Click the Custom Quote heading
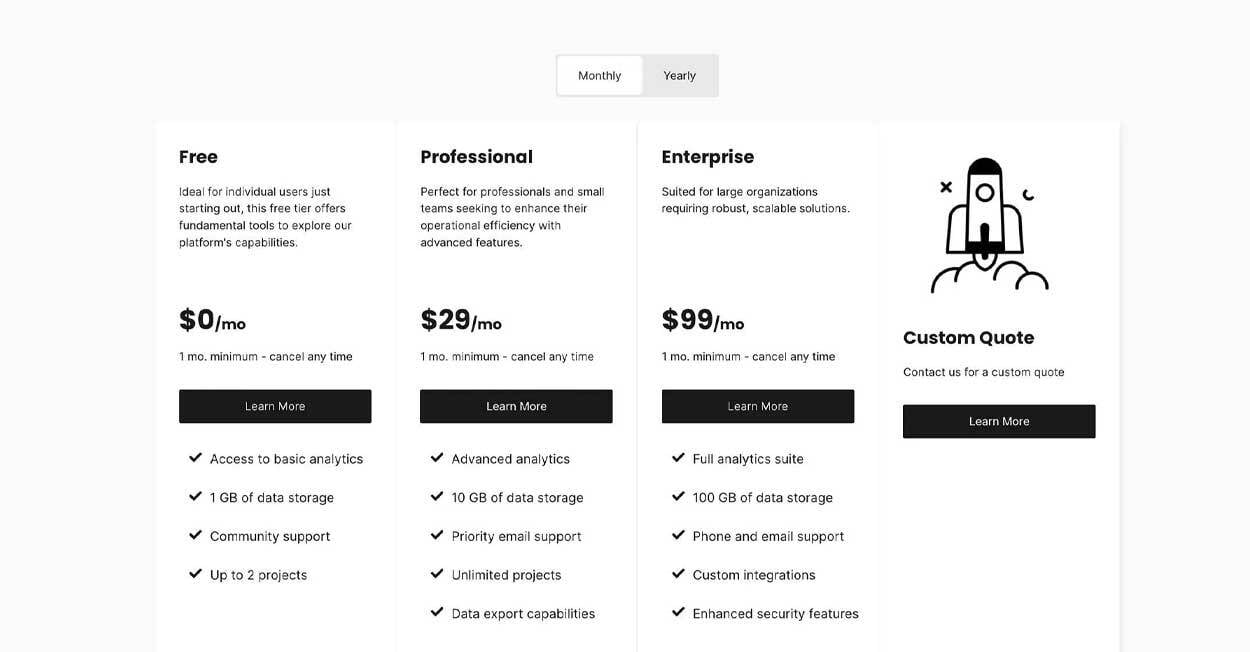 (968, 338)
